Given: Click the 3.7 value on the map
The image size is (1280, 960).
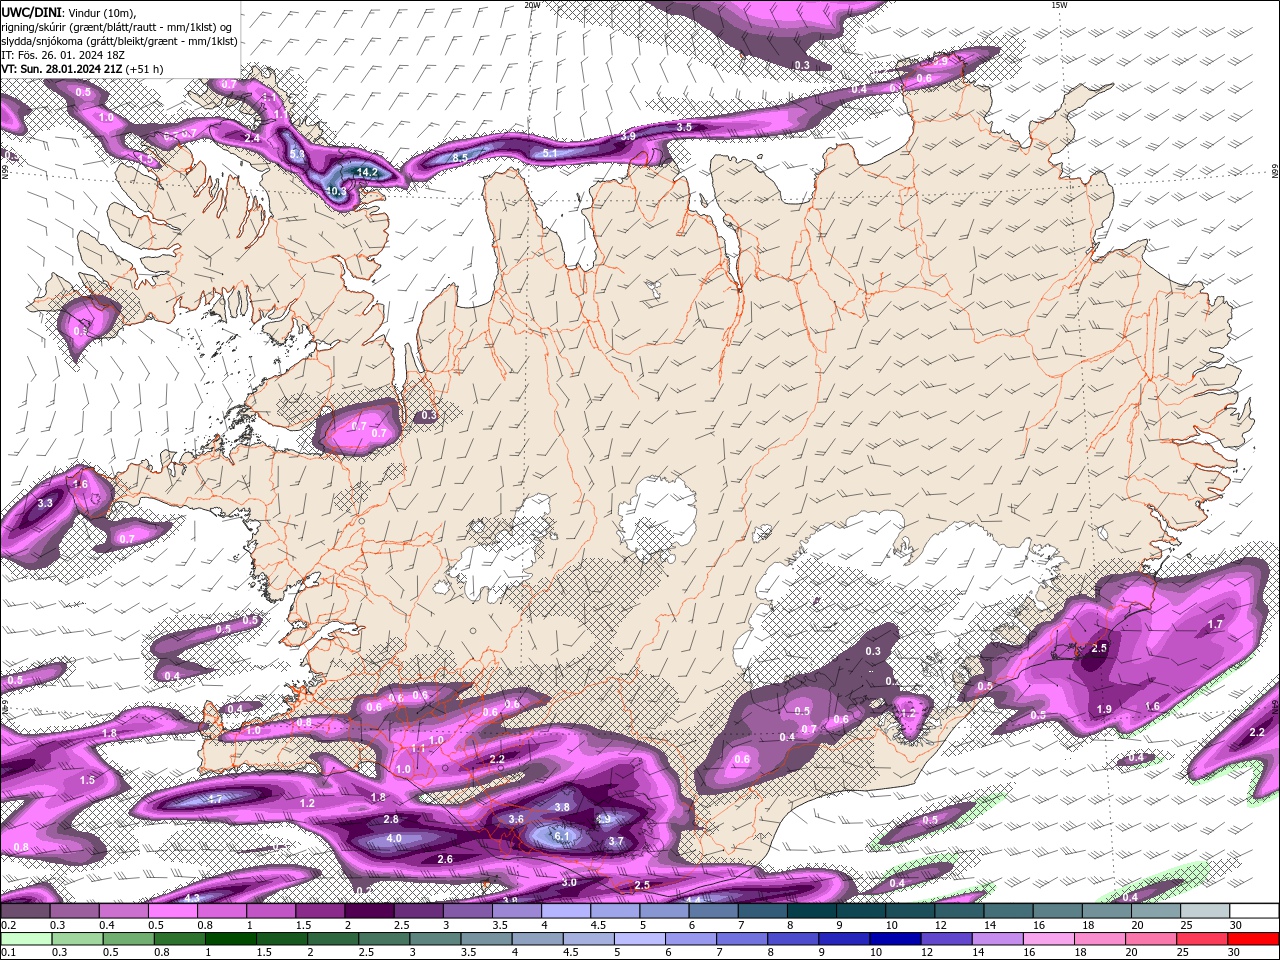Looking at the screenshot, I should coord(616,841).
